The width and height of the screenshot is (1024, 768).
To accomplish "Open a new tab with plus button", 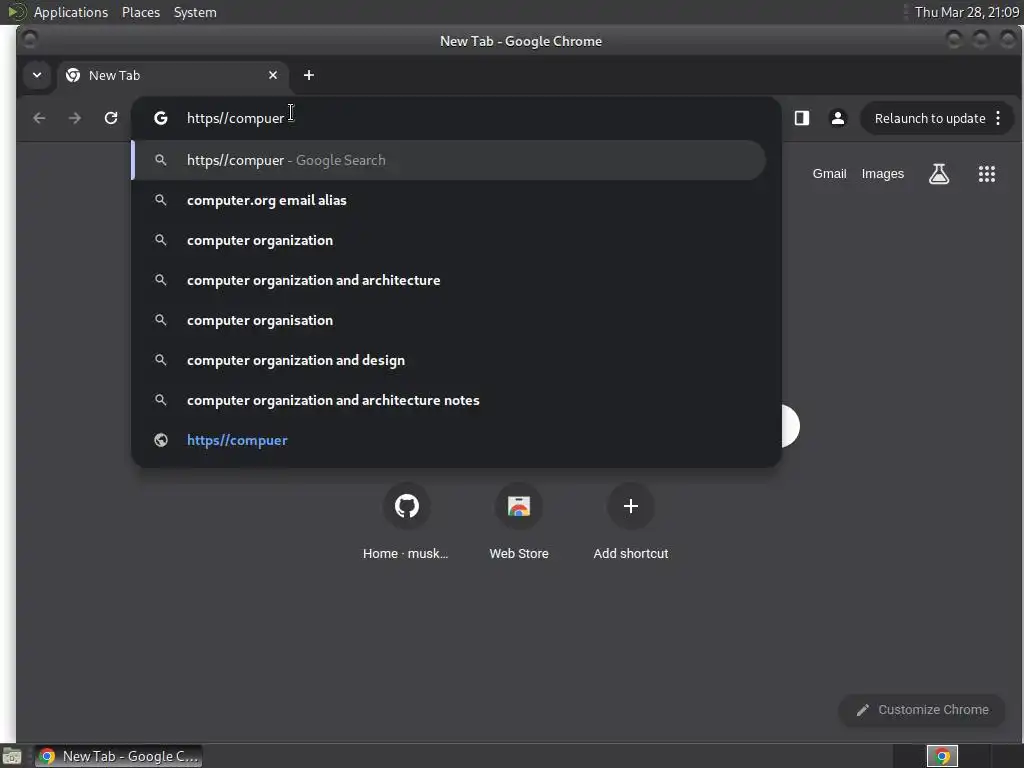I will tap(309, 75).
